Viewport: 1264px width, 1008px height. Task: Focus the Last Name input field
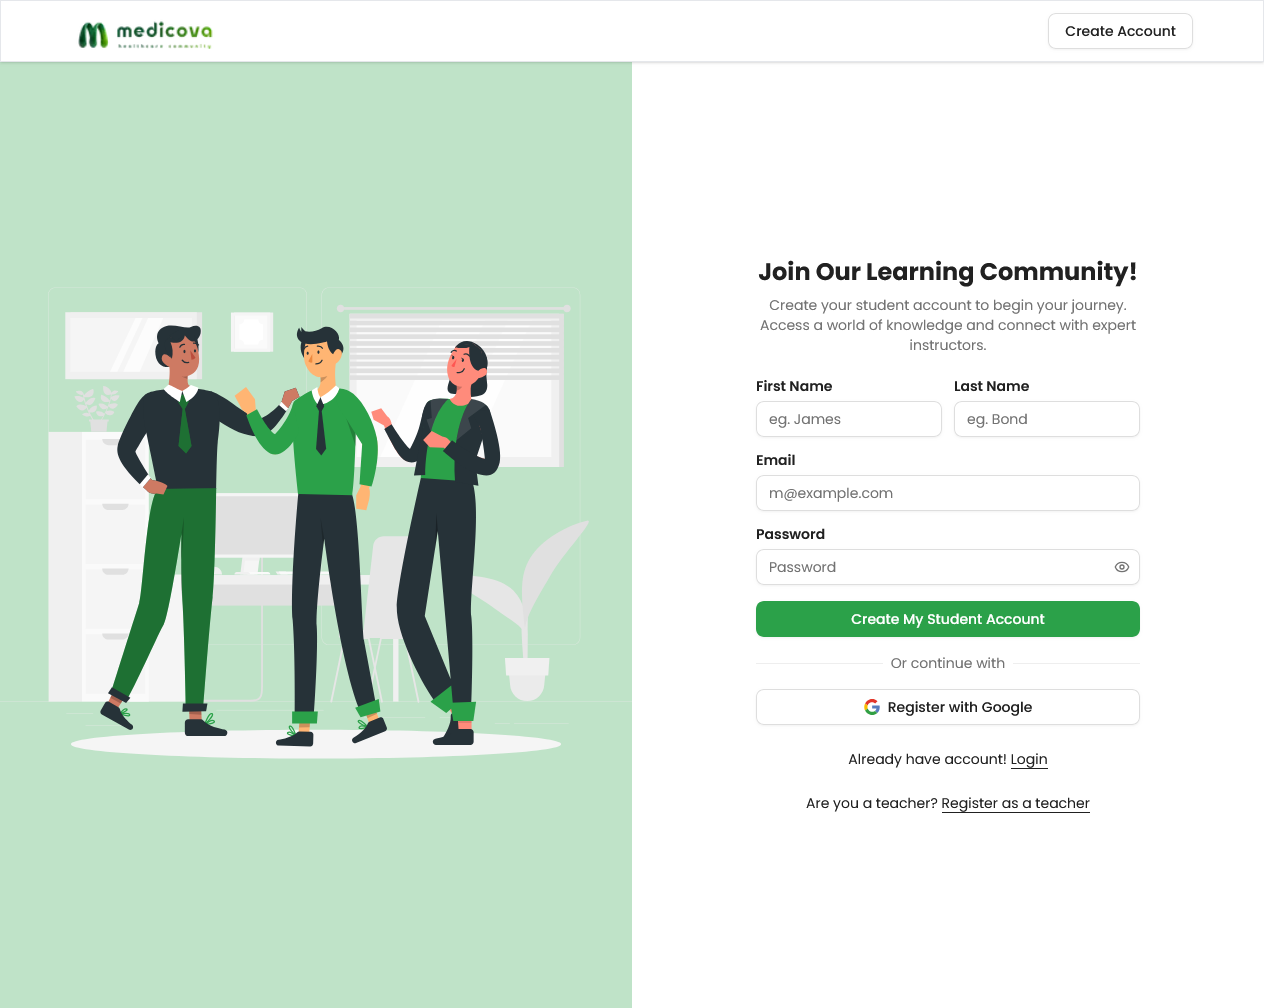1047,419
